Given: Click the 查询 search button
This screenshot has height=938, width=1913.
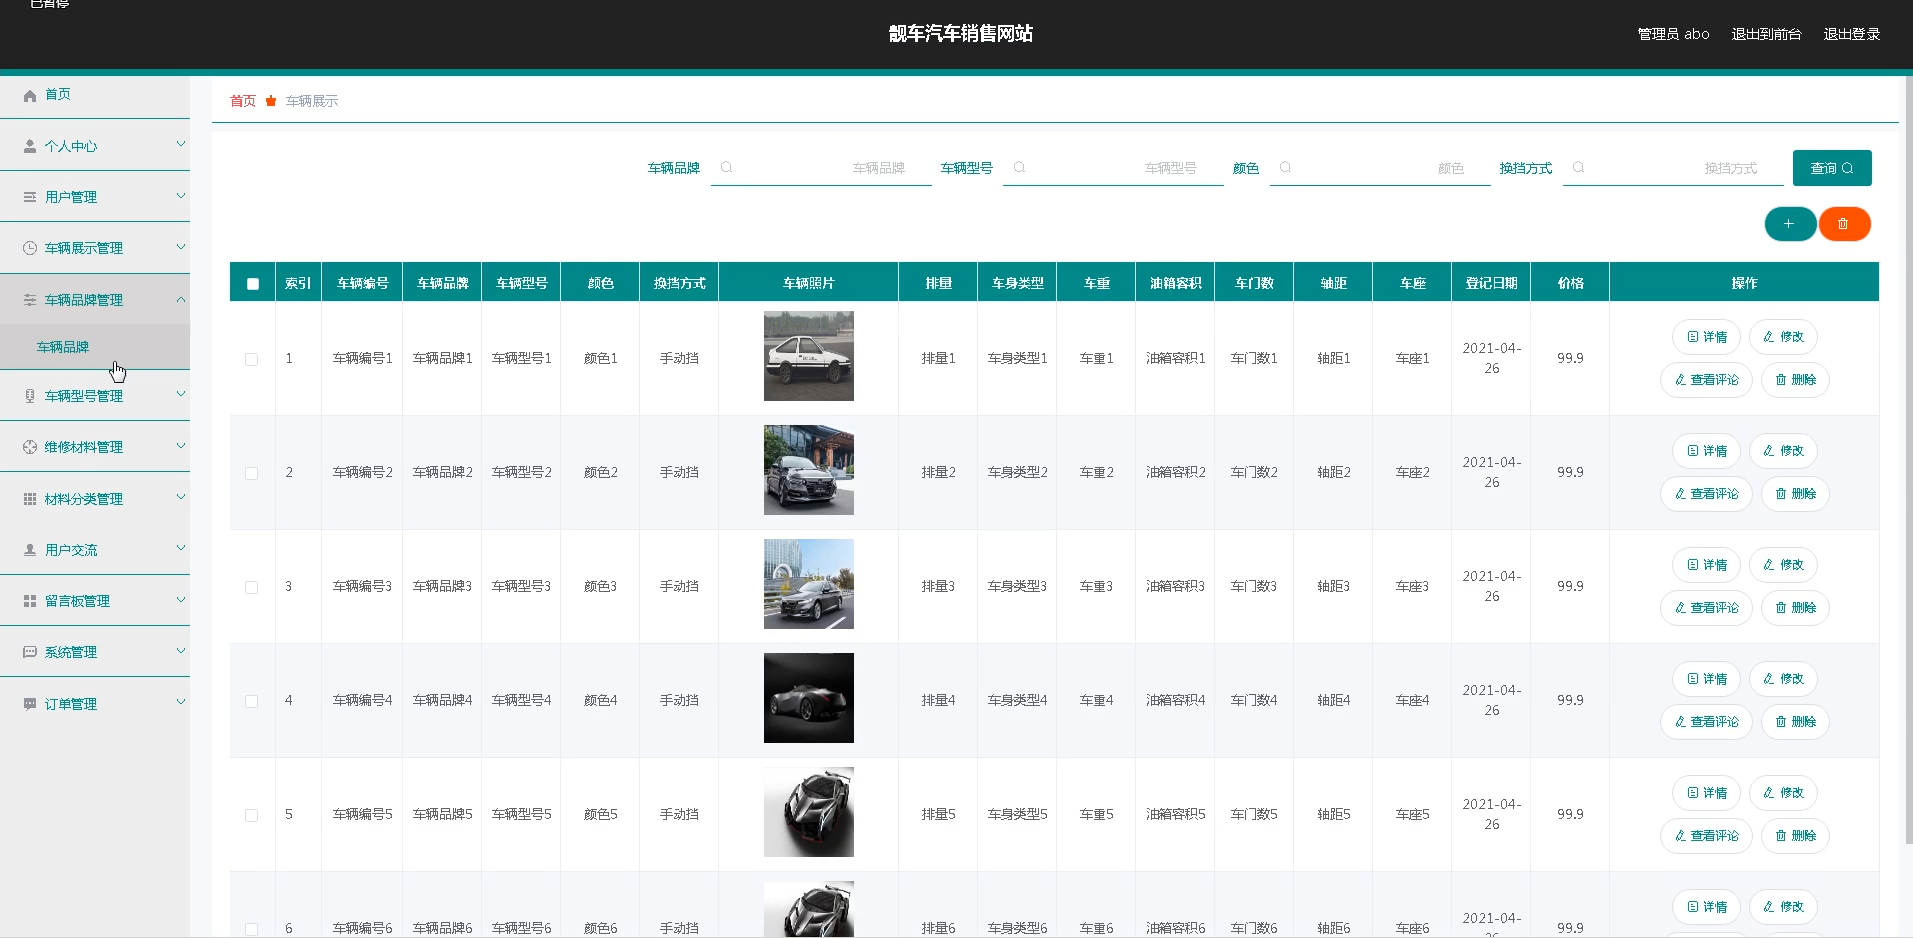Looking at the screenshot, I should (1832, 168).
